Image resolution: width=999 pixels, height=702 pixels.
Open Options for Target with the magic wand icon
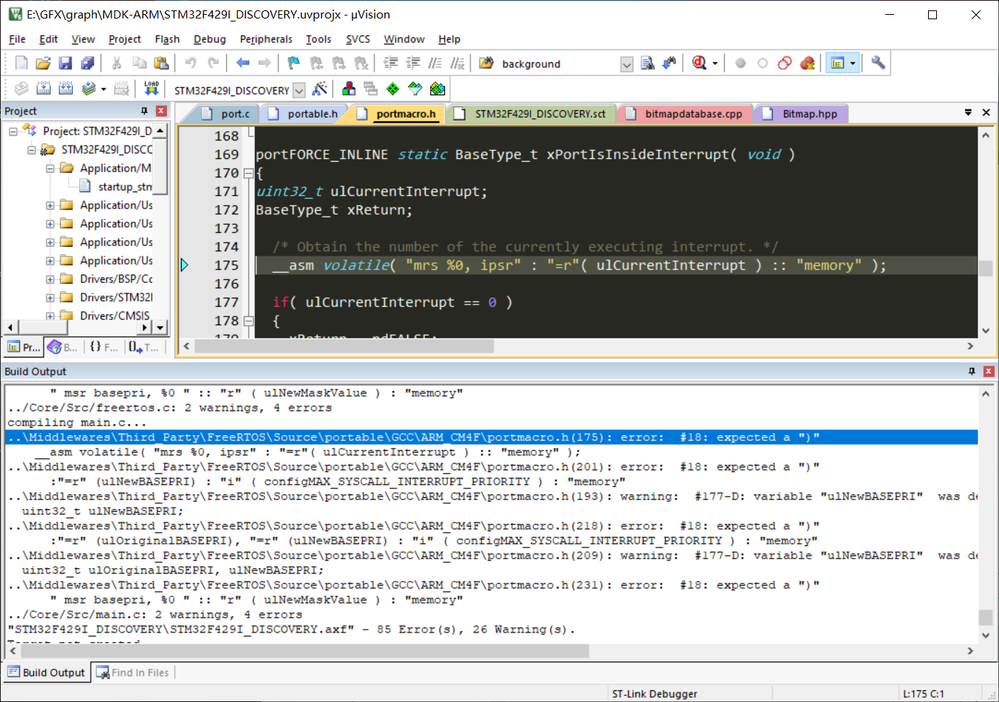(320, 89)
